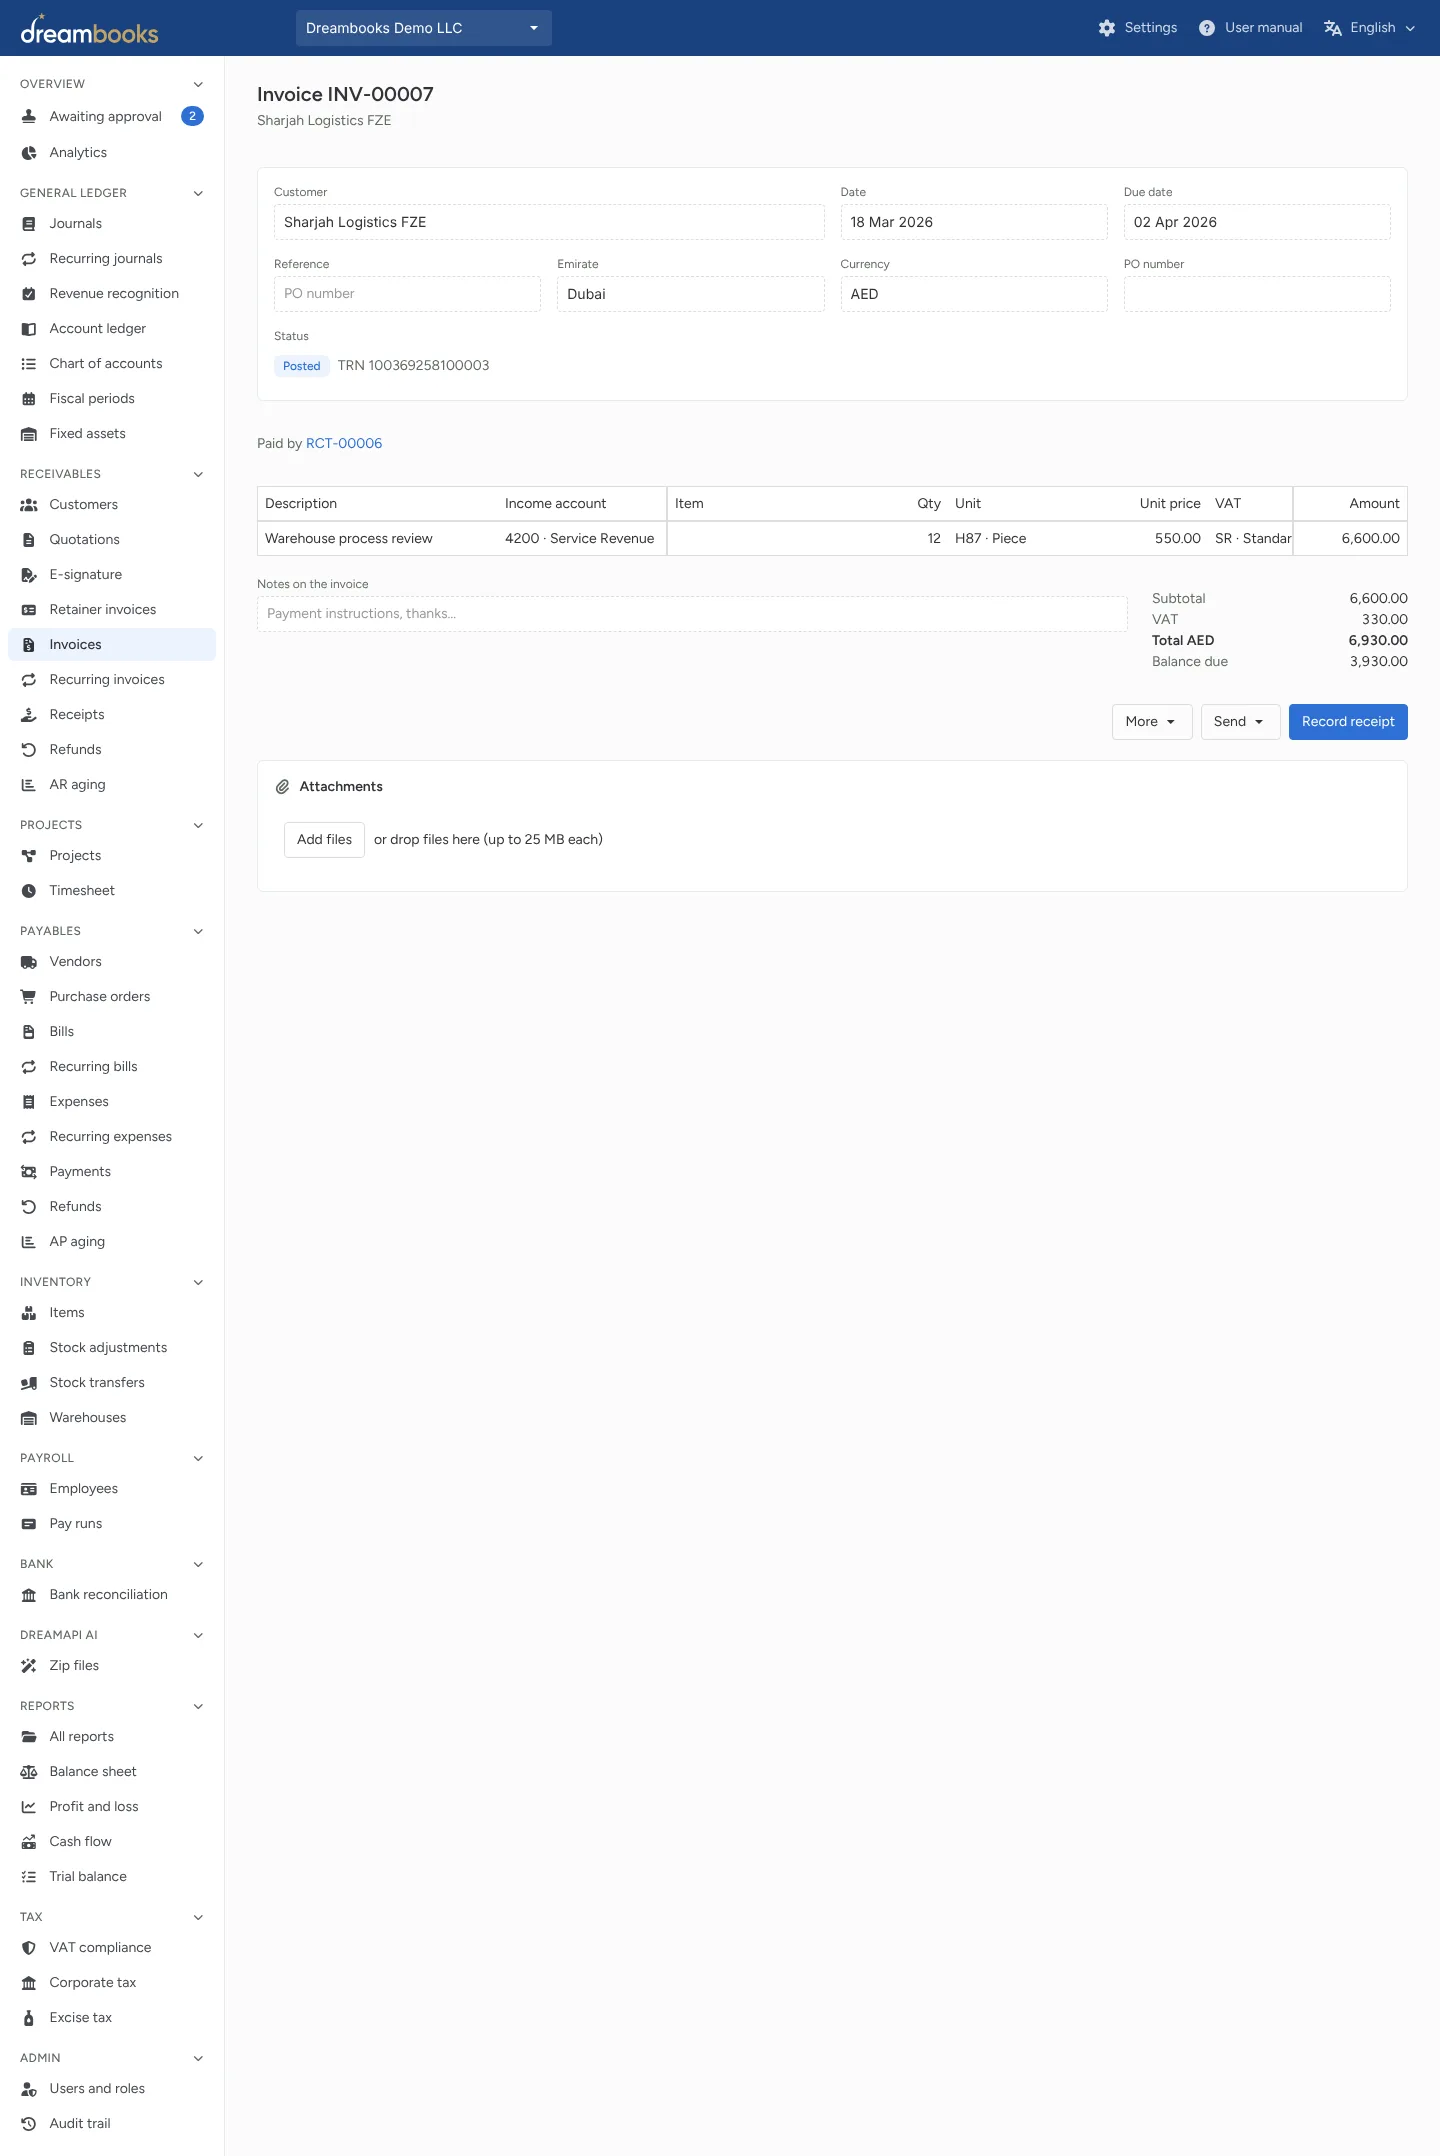This screenshot has width=1440, height=2156.
Task: Click the Purchase orders cart icon
Action: pyautogui.click(x=29, y=997)
